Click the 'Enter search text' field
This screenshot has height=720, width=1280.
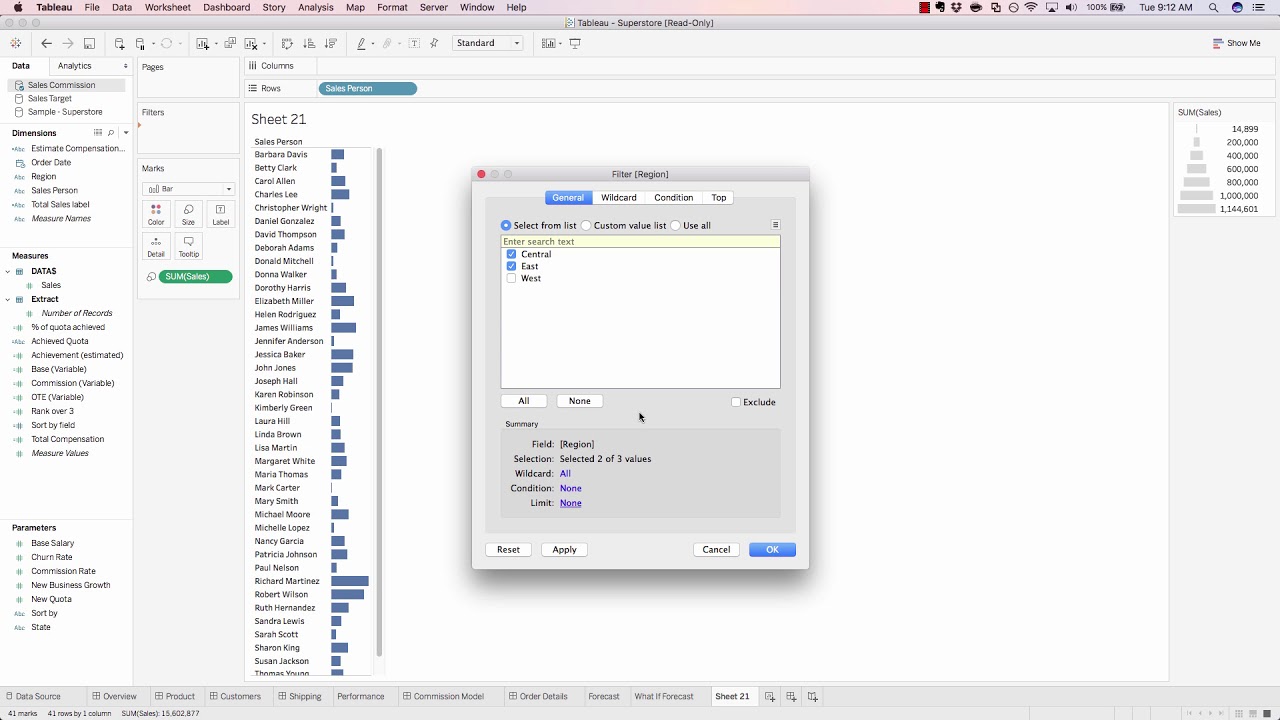[640, 241]
